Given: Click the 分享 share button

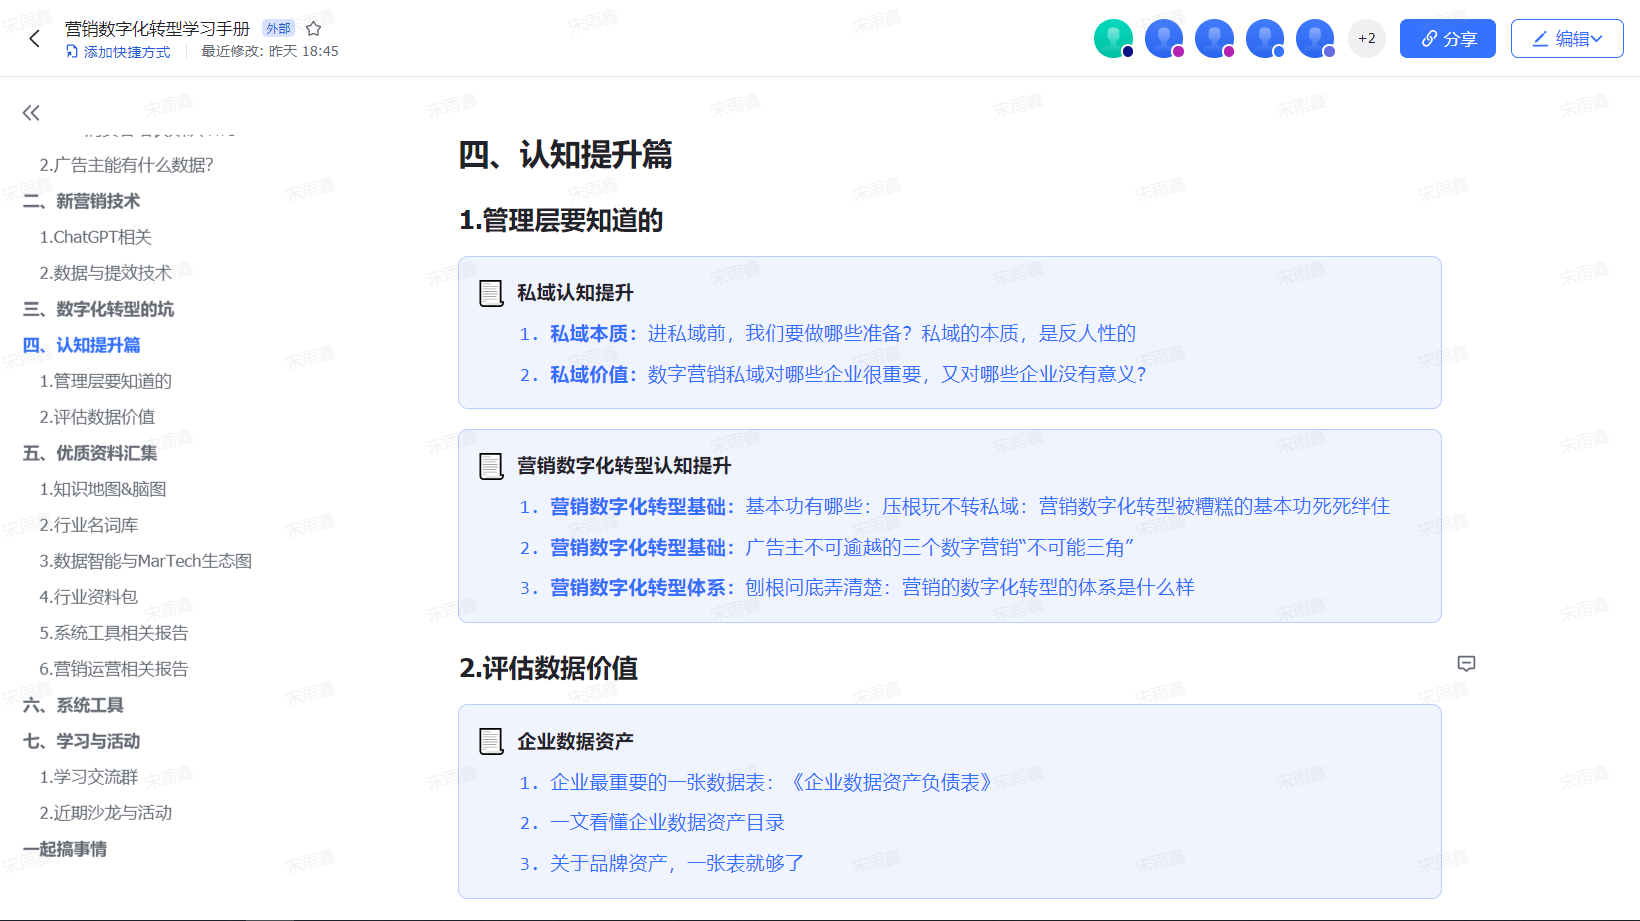Looking at the screenshot, I should 1447,39.
